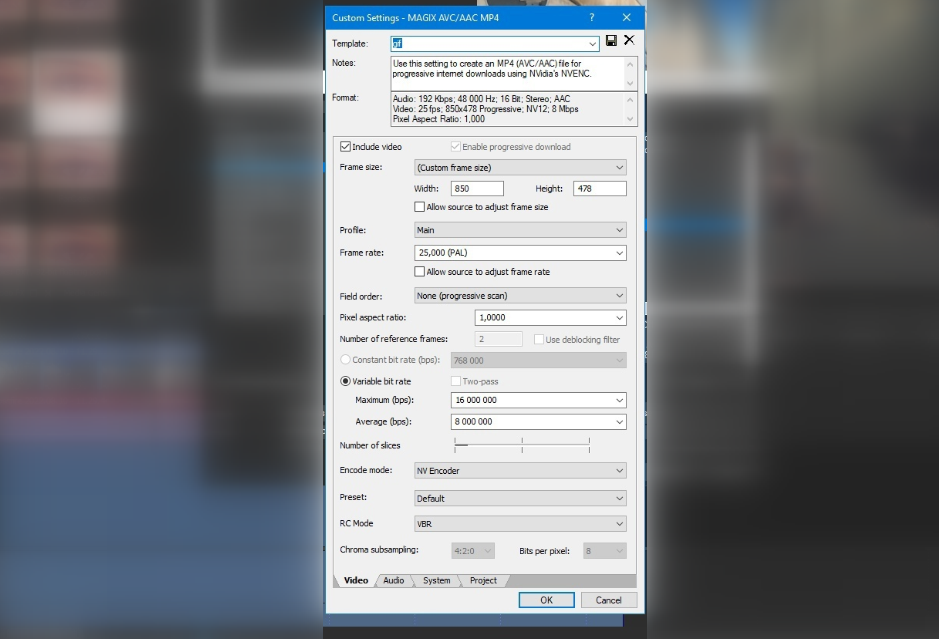Image resolution: width=939 pixels, height=639 pixels.
Task: Click the OK button
Action: 546,600
